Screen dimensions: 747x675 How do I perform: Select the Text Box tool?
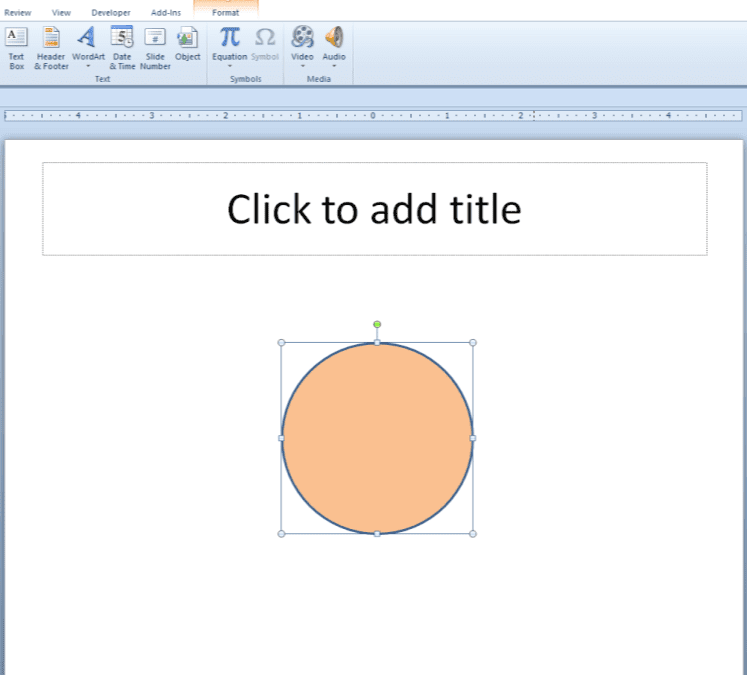[16, 47]
